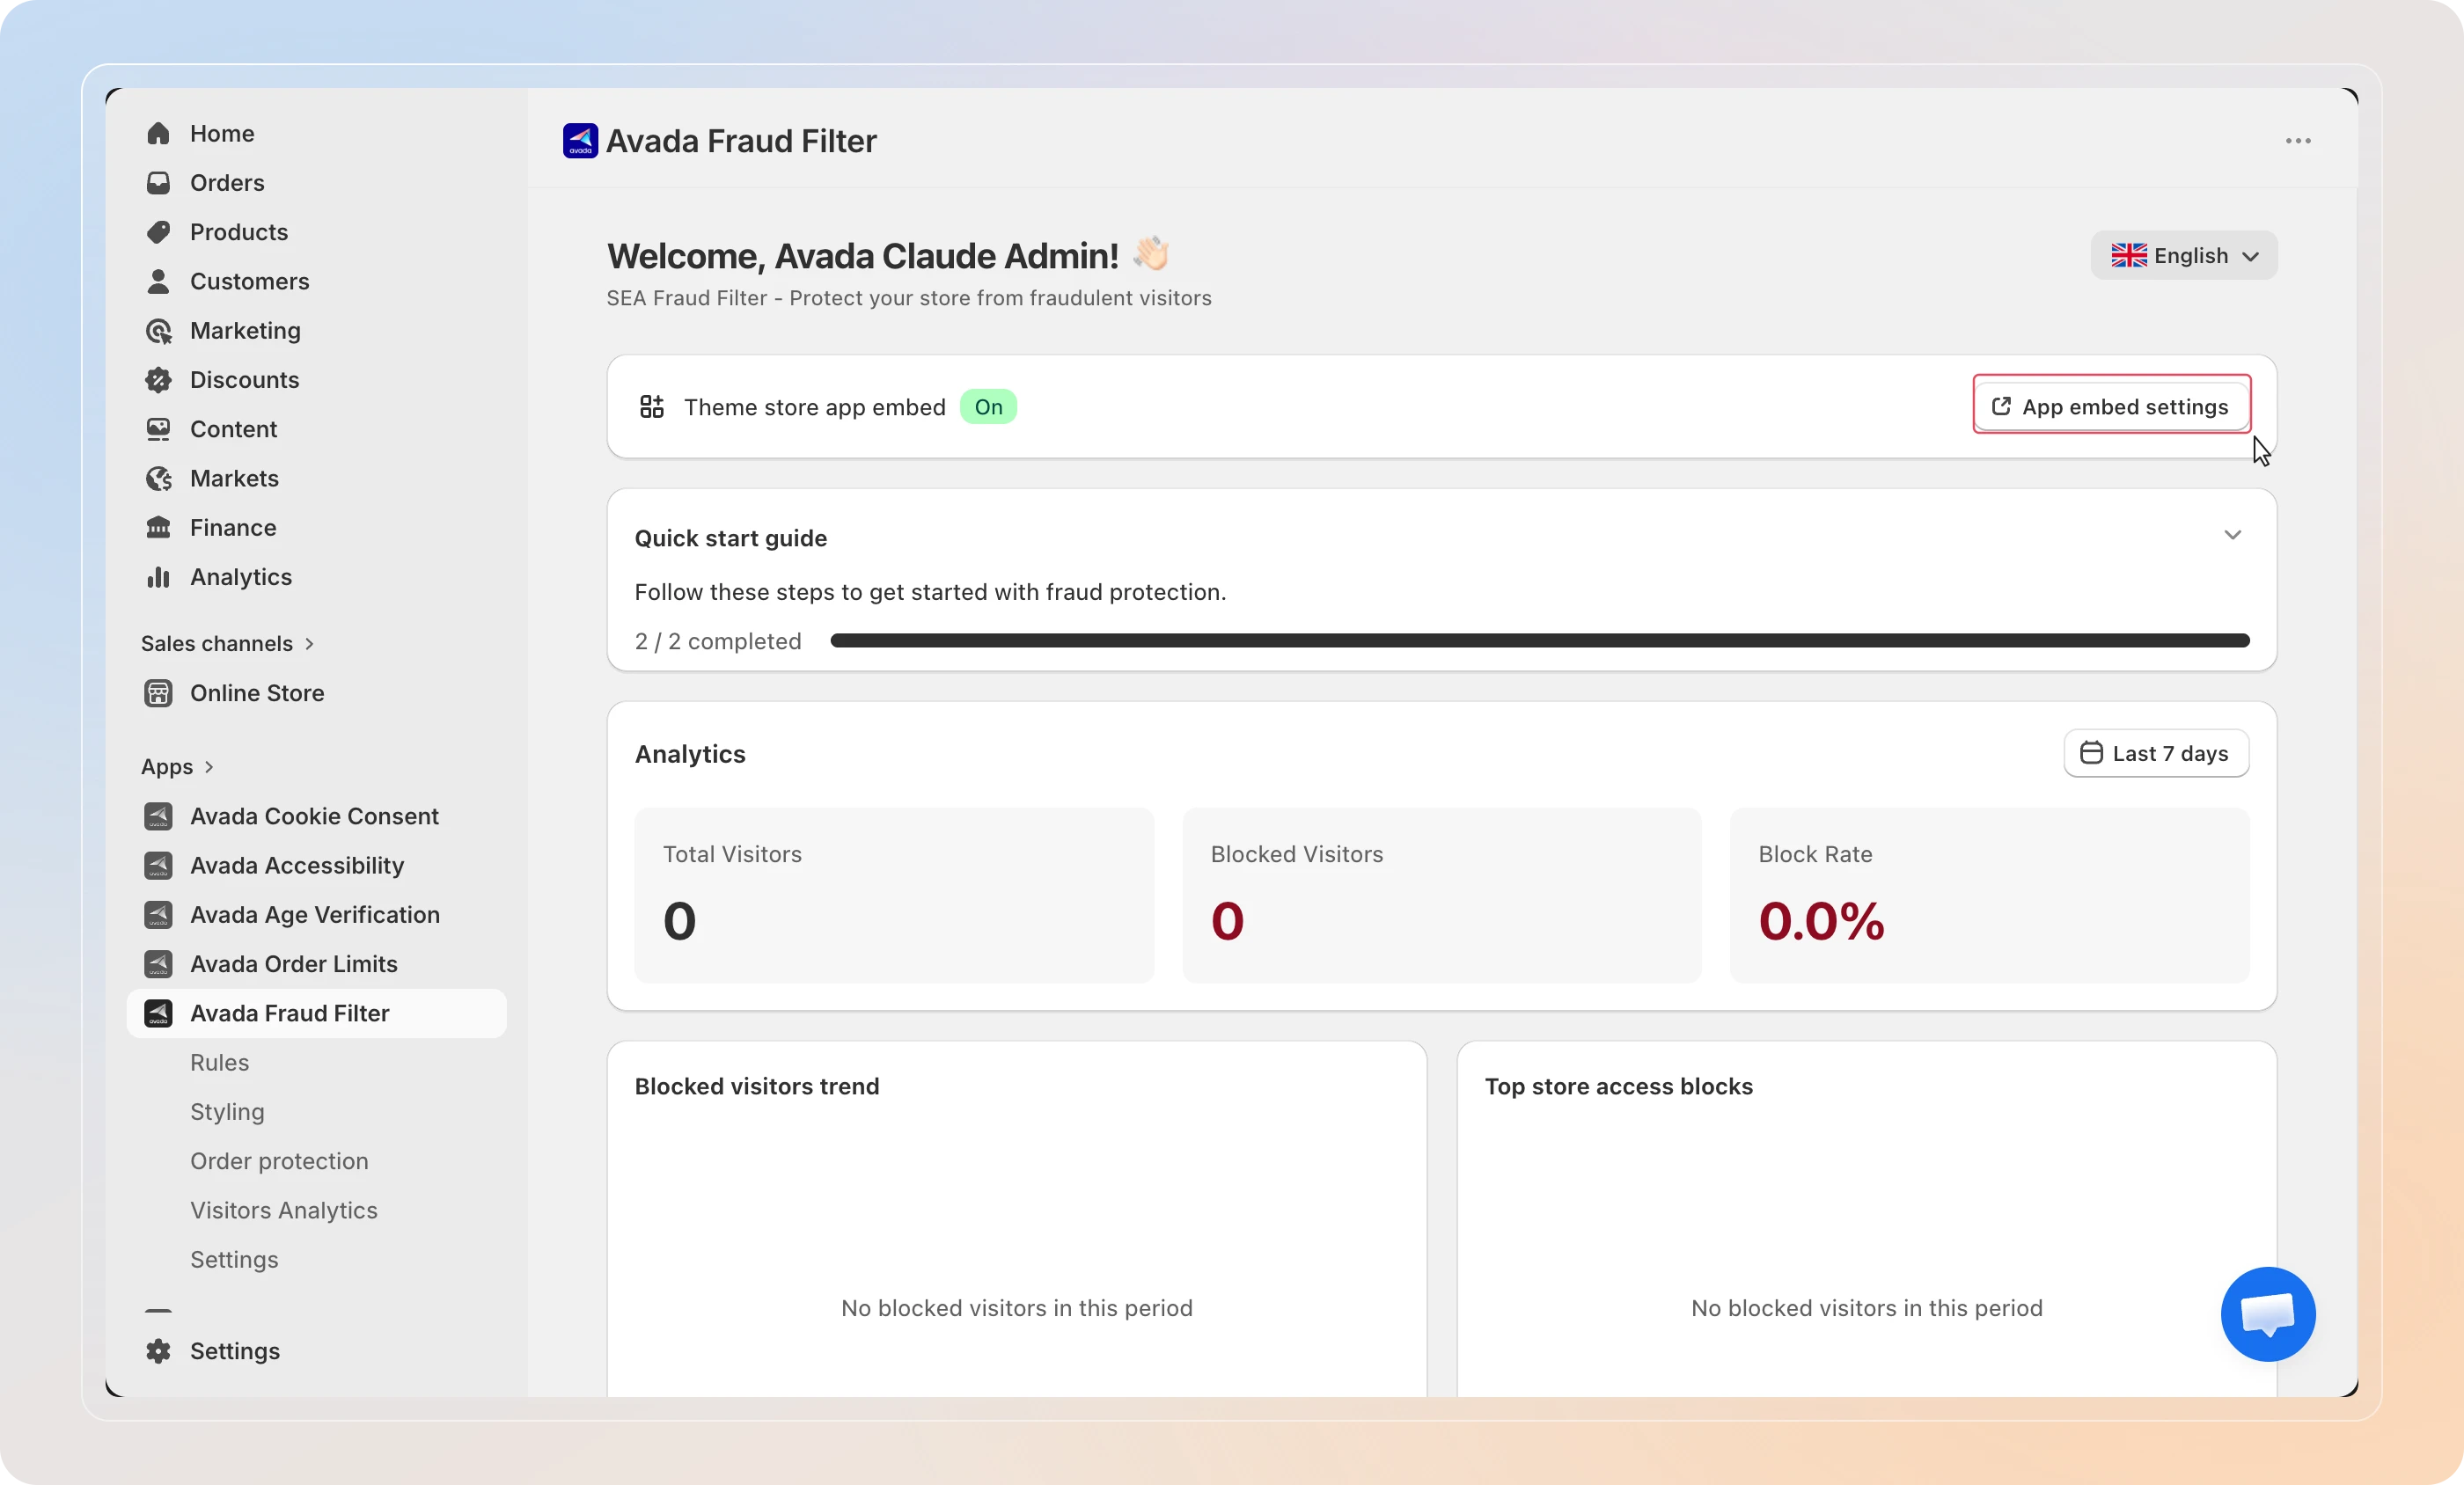
Task: Collapse the Quick start guide chevron
Action: [2233, 535]
